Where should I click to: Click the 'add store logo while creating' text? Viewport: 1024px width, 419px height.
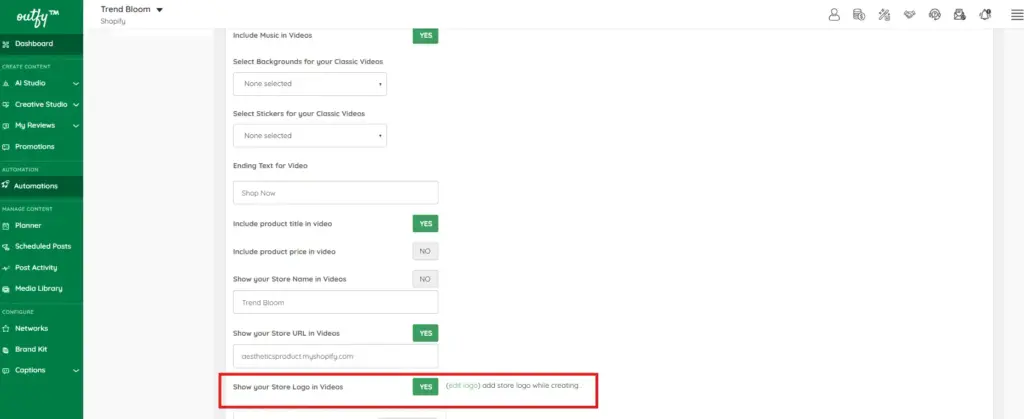(530, 386)
